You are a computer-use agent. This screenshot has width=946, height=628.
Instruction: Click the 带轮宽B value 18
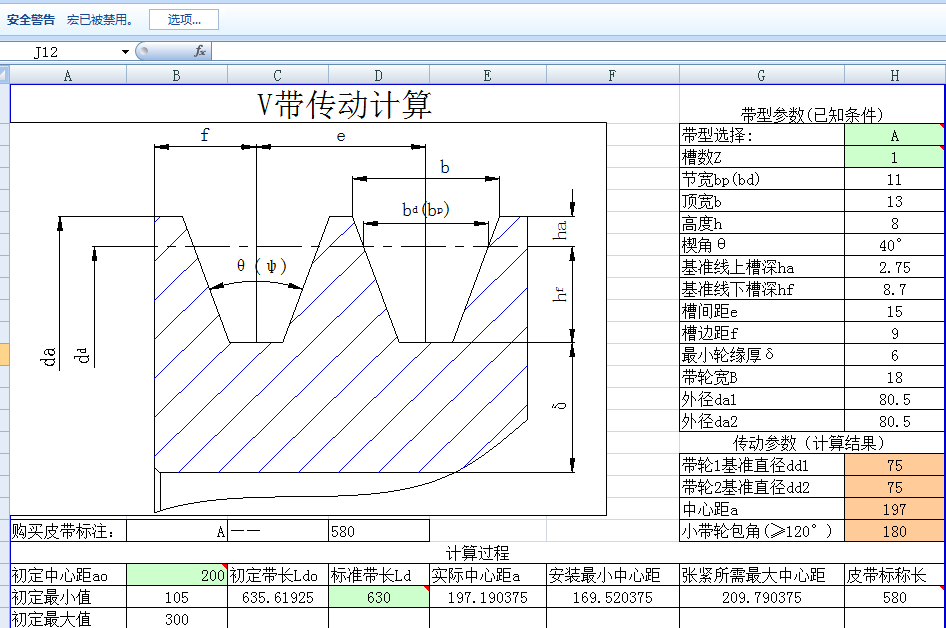(x=895, y=378)
